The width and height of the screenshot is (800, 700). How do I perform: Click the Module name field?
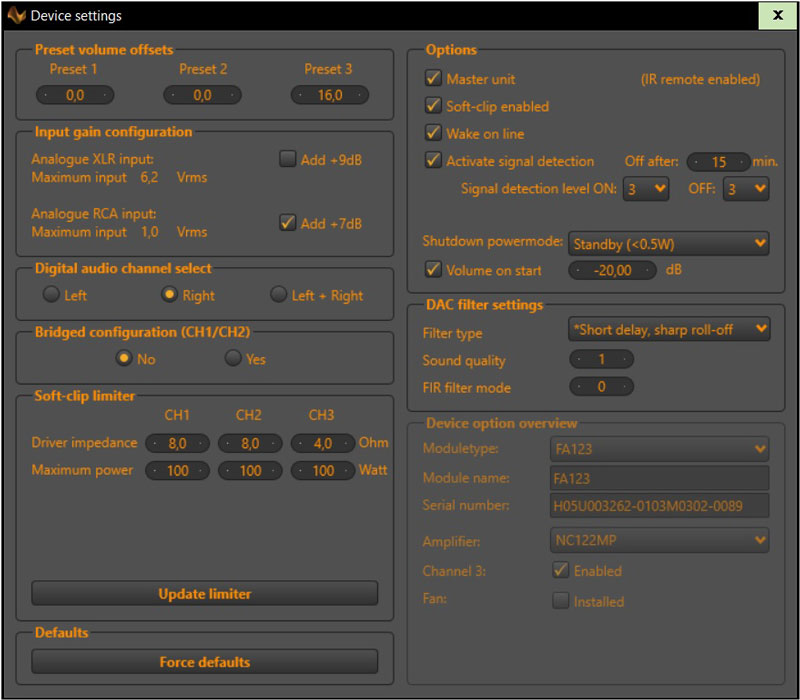pos(659,478)
